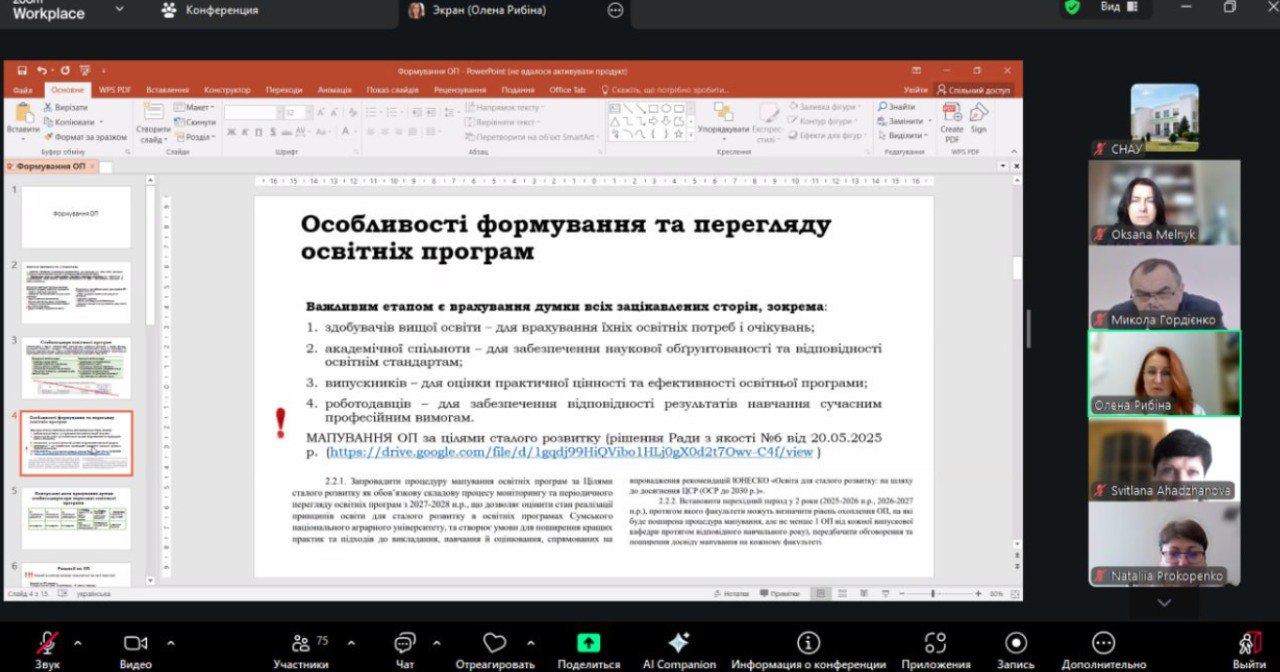The height and width of the screenshot is (672, 1280).
Task: Switch to the Animation ribbon tab in PowerPoint
Action: click(x=334, y=90)
